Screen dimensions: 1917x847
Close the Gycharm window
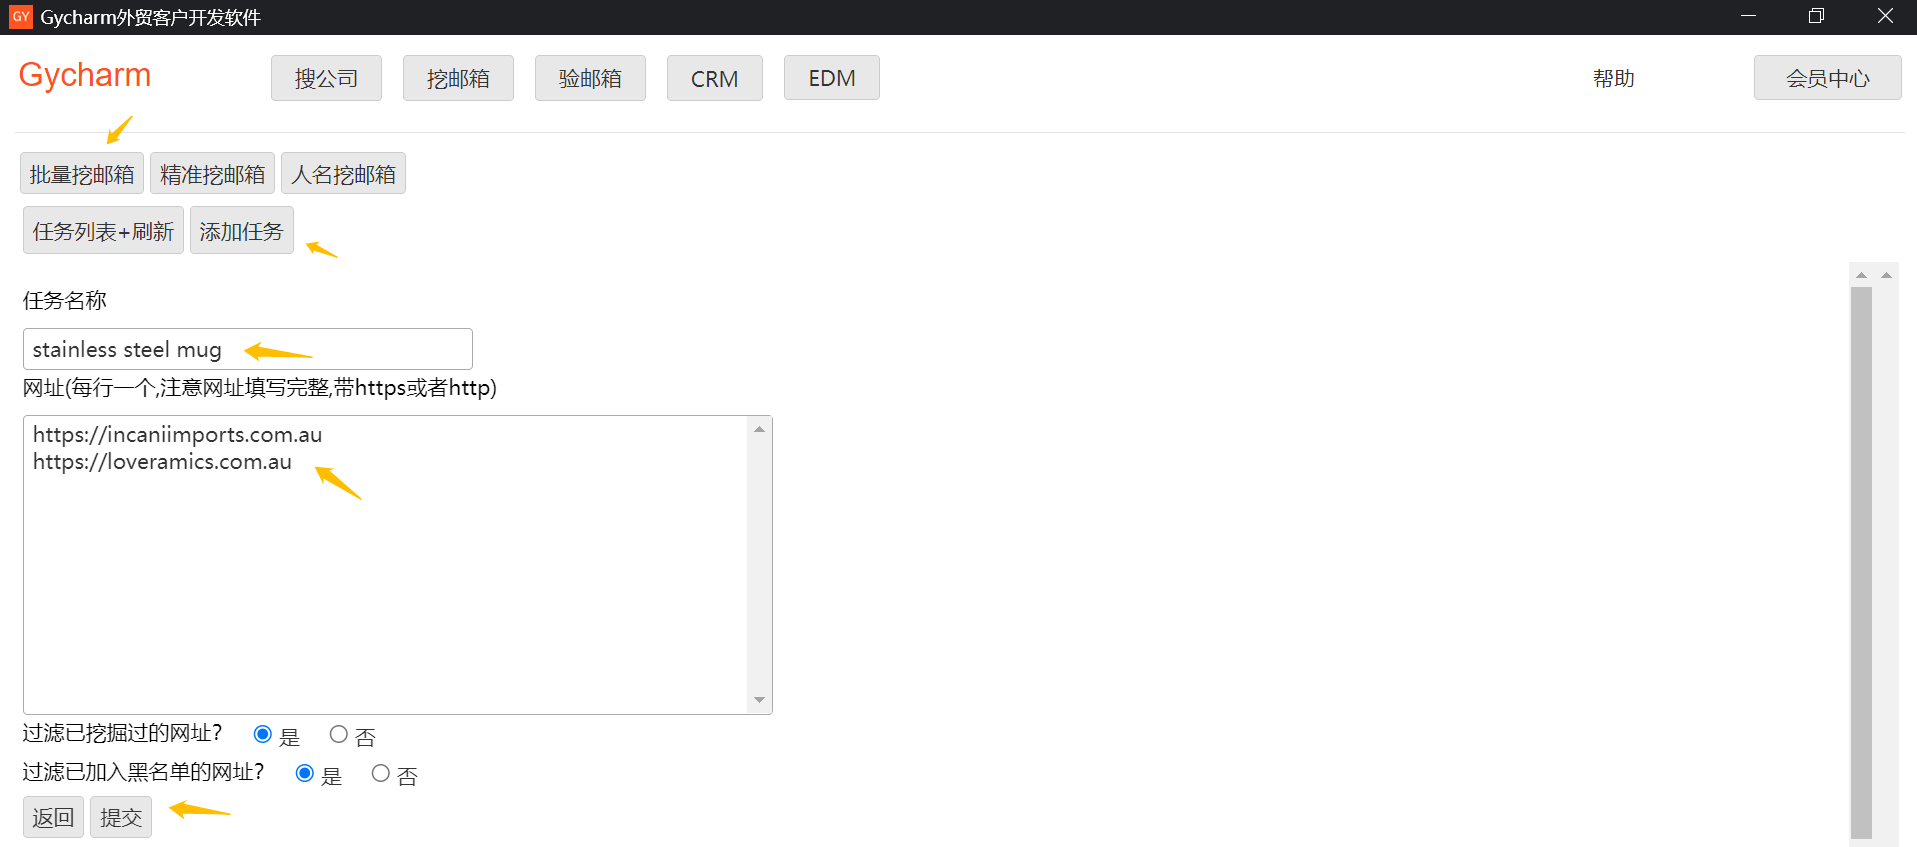click(x=1885, y=16)
